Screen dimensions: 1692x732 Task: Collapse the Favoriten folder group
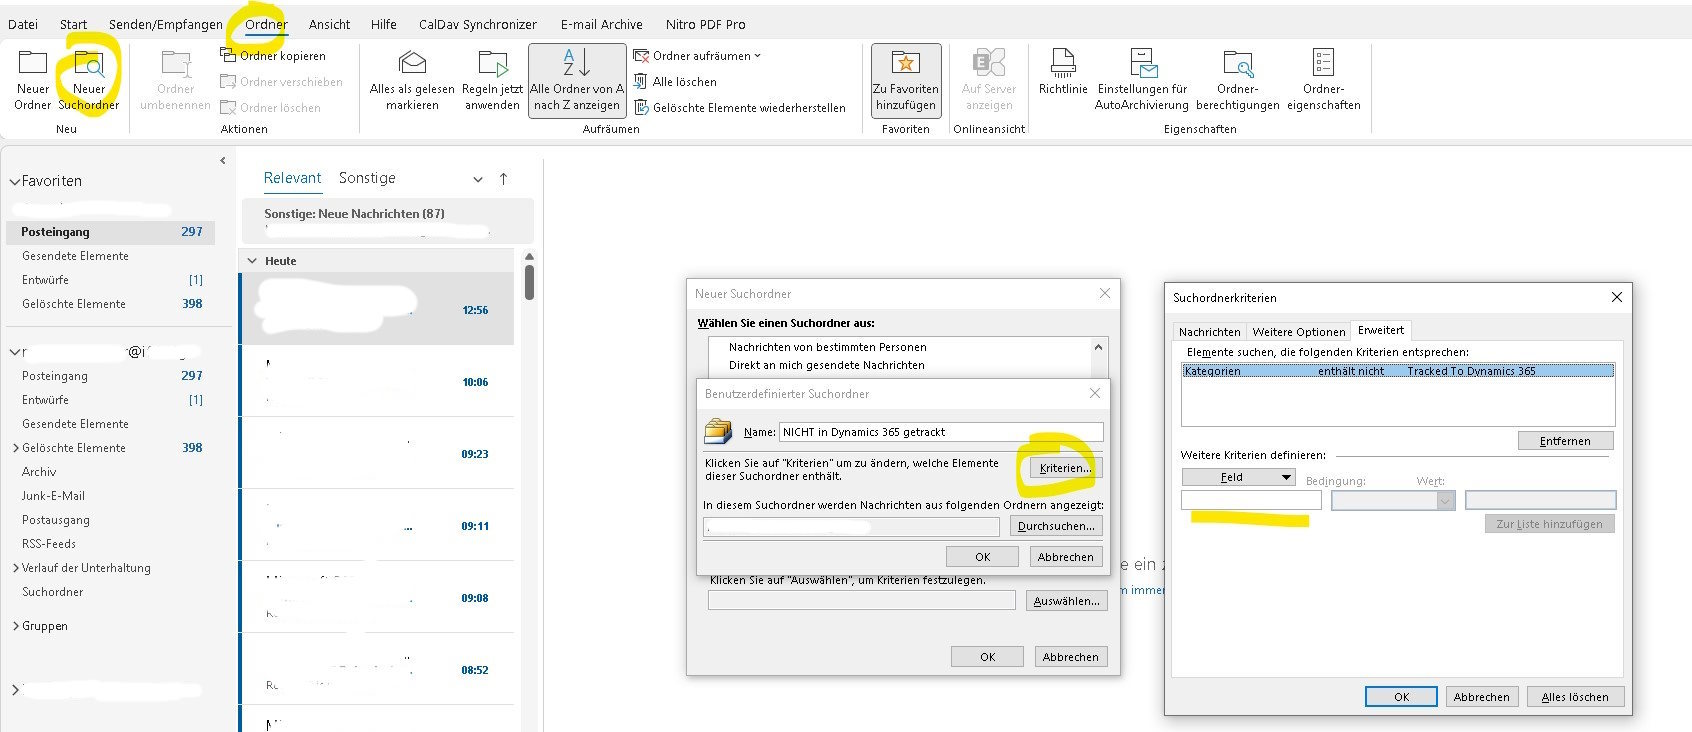[15, 182]
